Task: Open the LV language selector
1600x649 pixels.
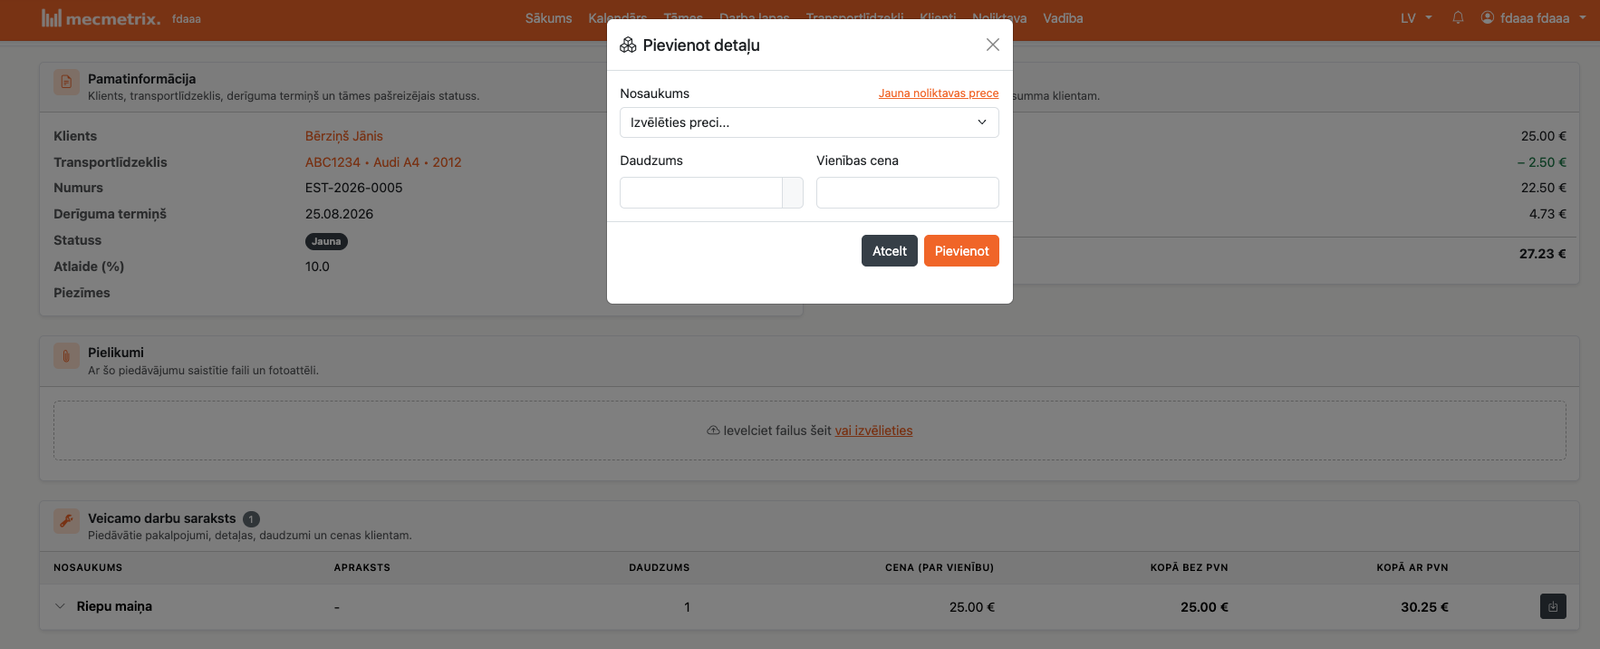Action: coord(1416,18)
